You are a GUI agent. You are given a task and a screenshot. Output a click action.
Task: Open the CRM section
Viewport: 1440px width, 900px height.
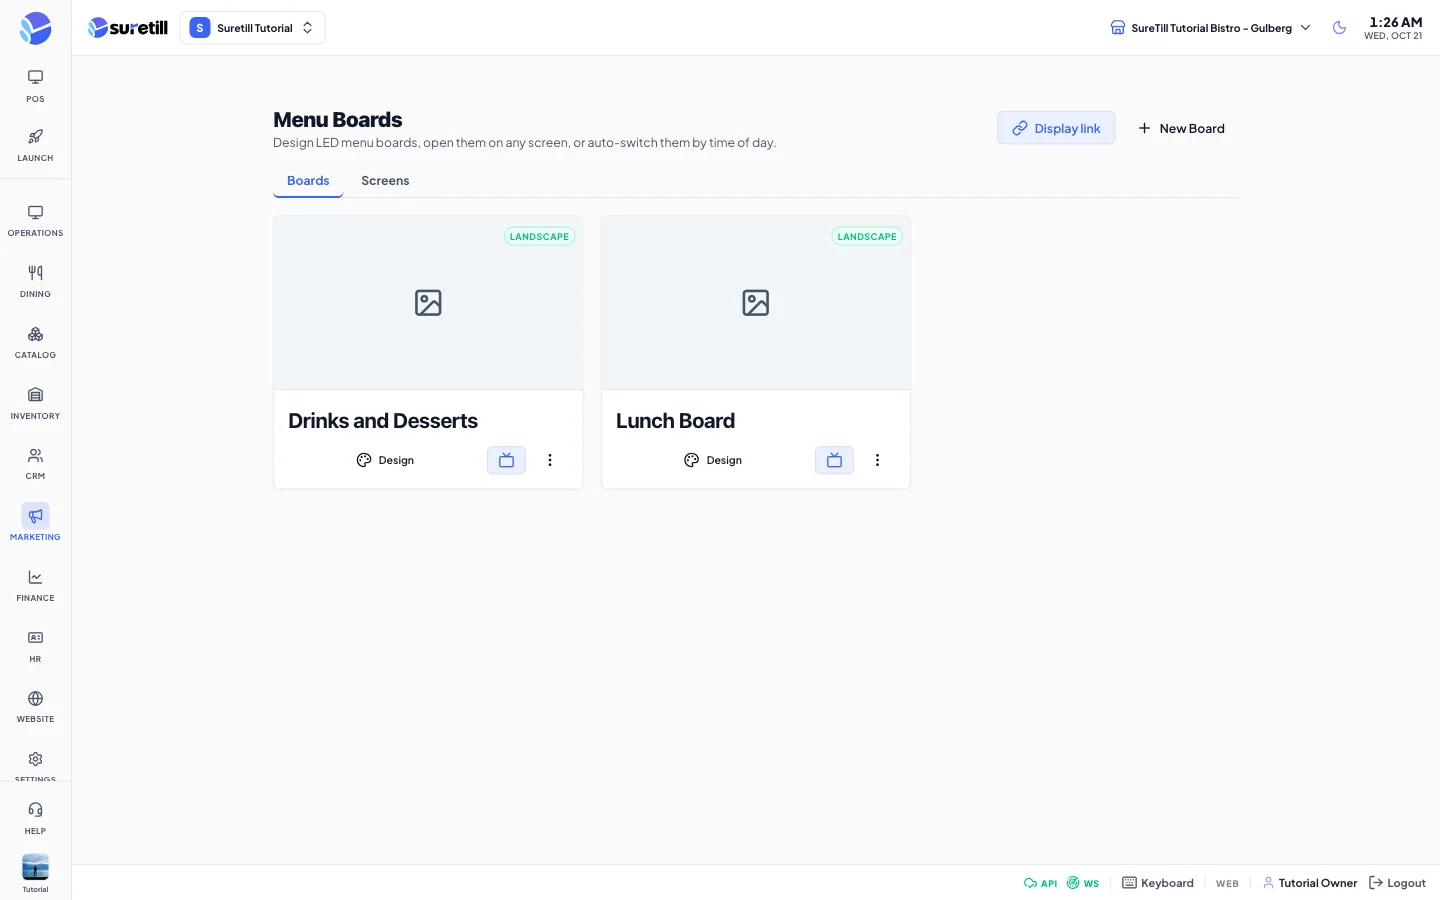pyautogui.click(x=35, y=464)
